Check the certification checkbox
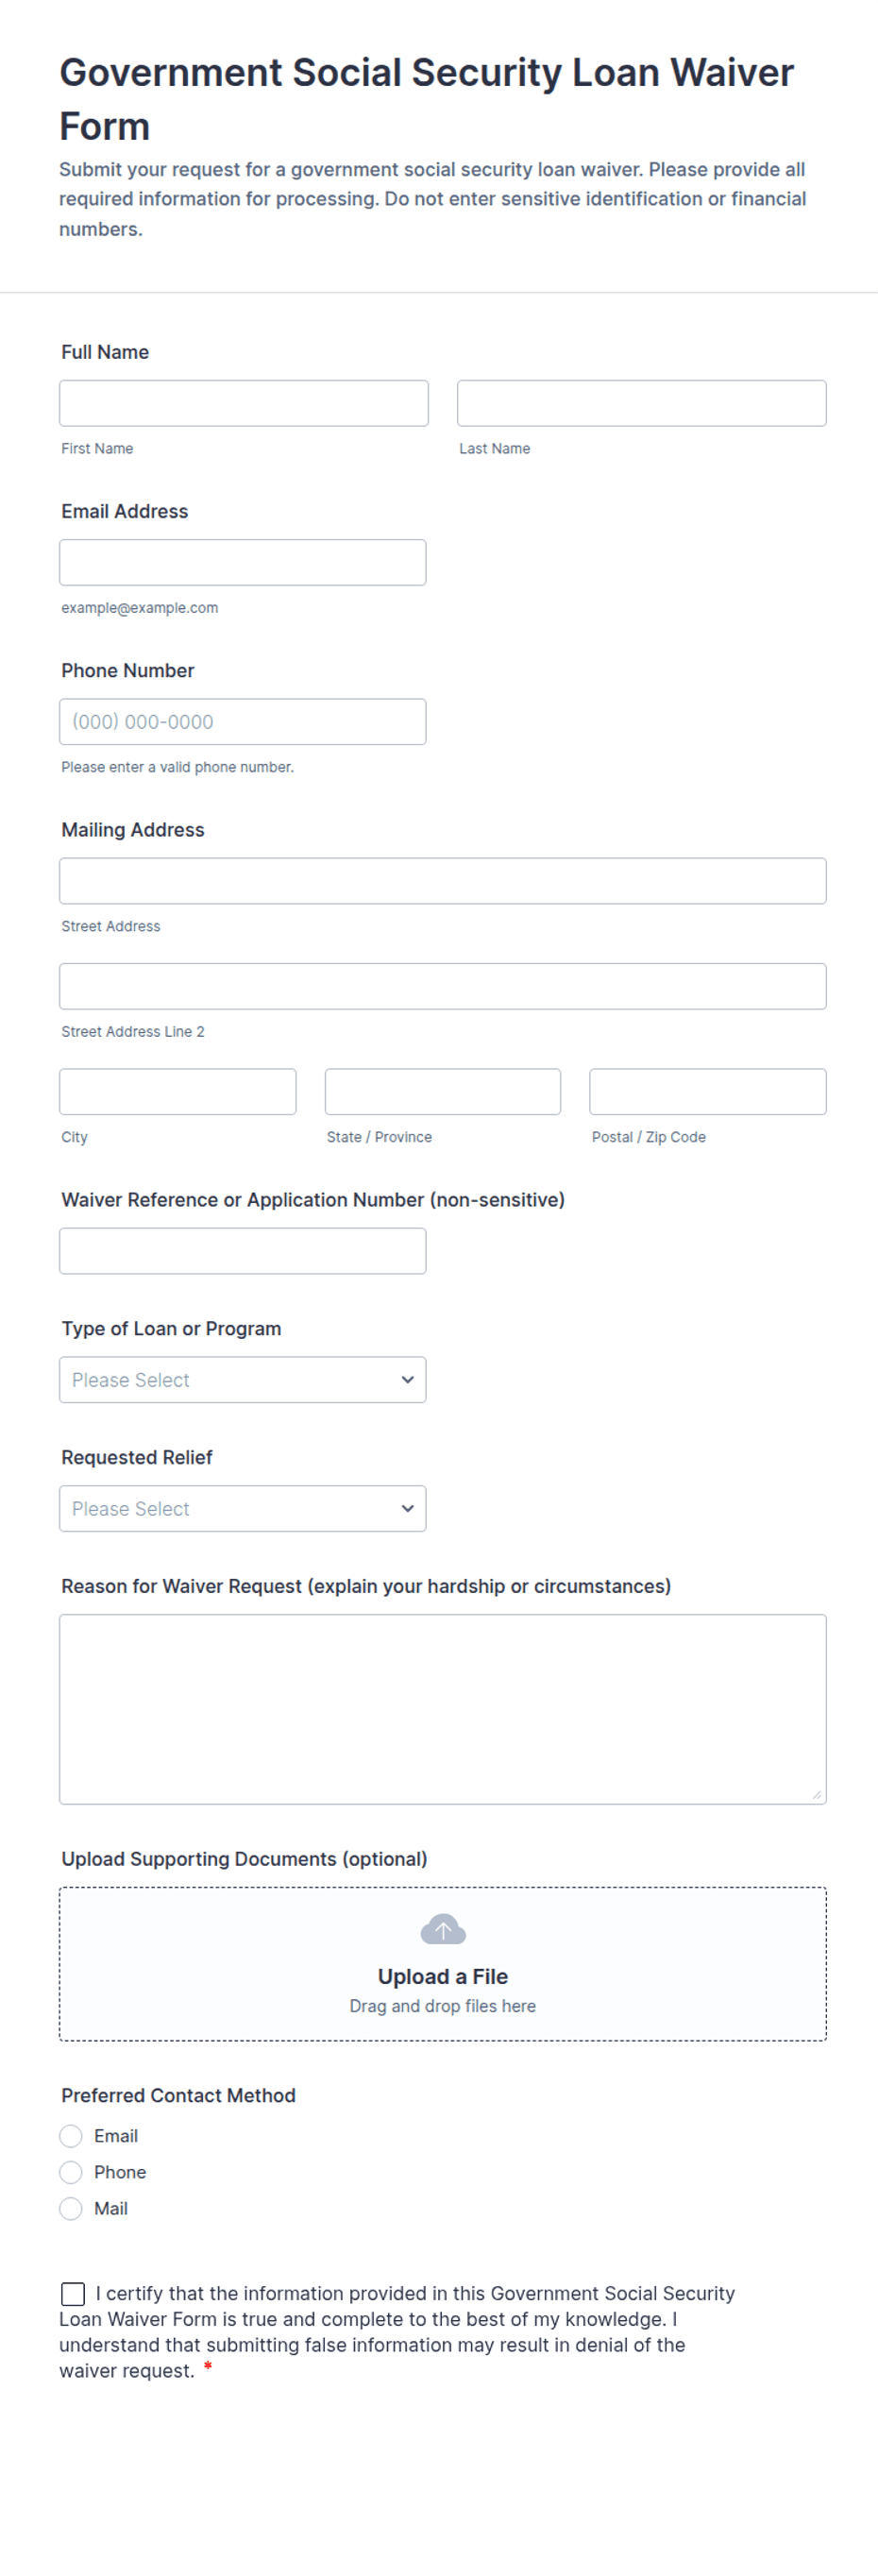Viewport: 878px width, 2576px height. click(x=73, y=2294)
